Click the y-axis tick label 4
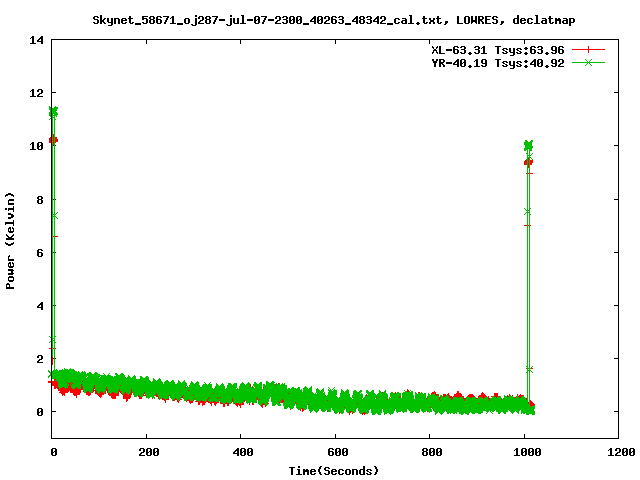 (40, 306)
